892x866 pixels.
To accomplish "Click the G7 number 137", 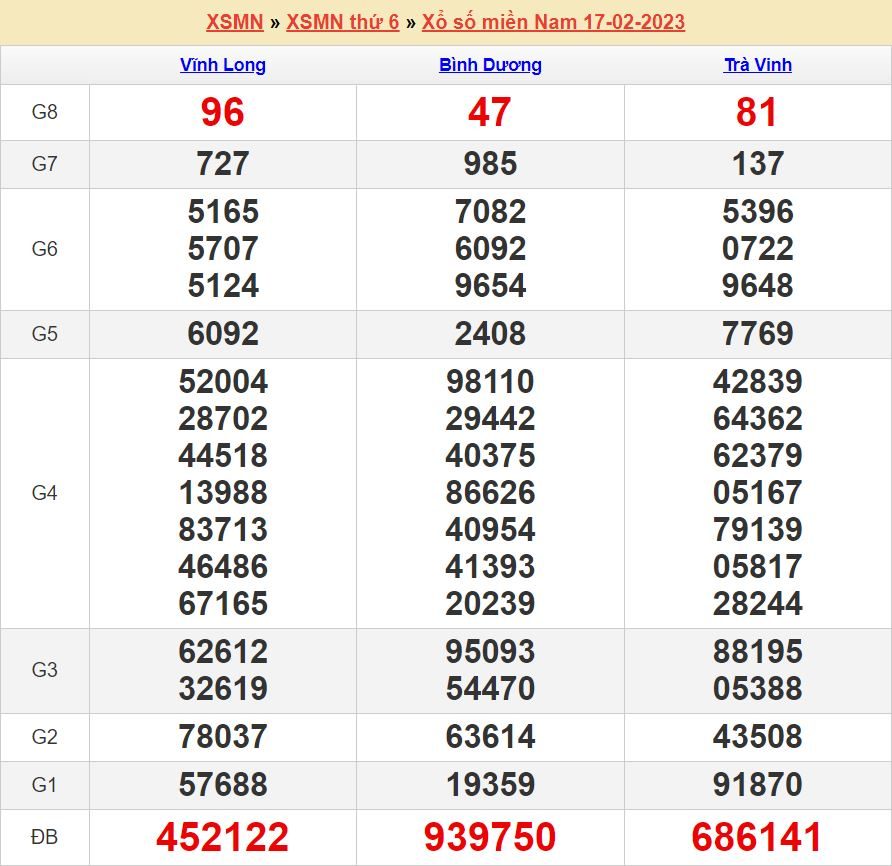I will pos(758,164).
